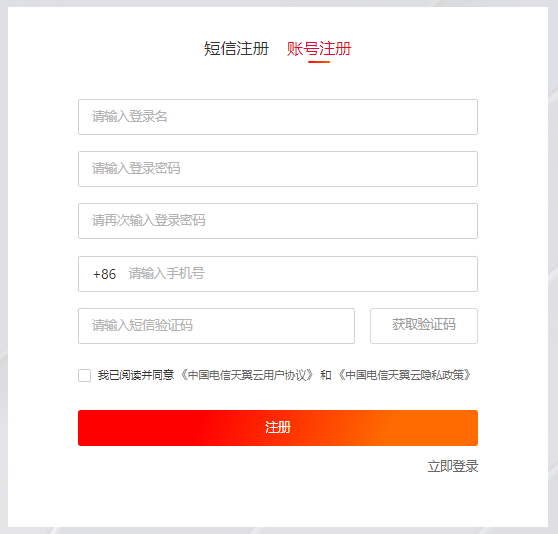The image size is (558, 534).
Task: Click the +86 country code prefix
Action: pos(104,274)
